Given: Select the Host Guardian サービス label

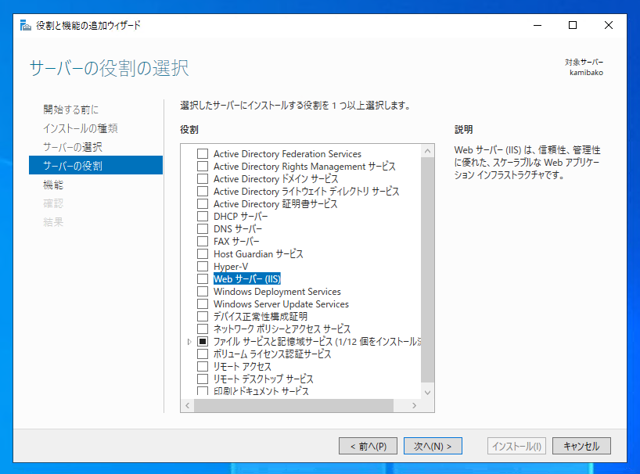Looking at the screenshot, I should 258,254.
